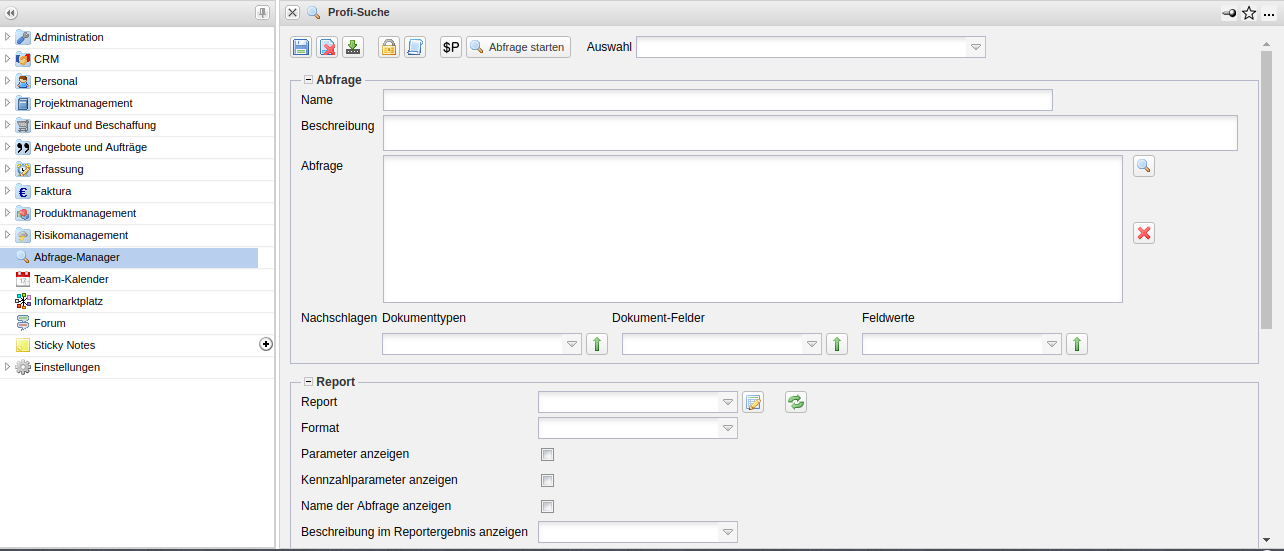The image size is (1284, 551).
Task: Click the green download arrow toolbar icon
Action: click(353, 47)
